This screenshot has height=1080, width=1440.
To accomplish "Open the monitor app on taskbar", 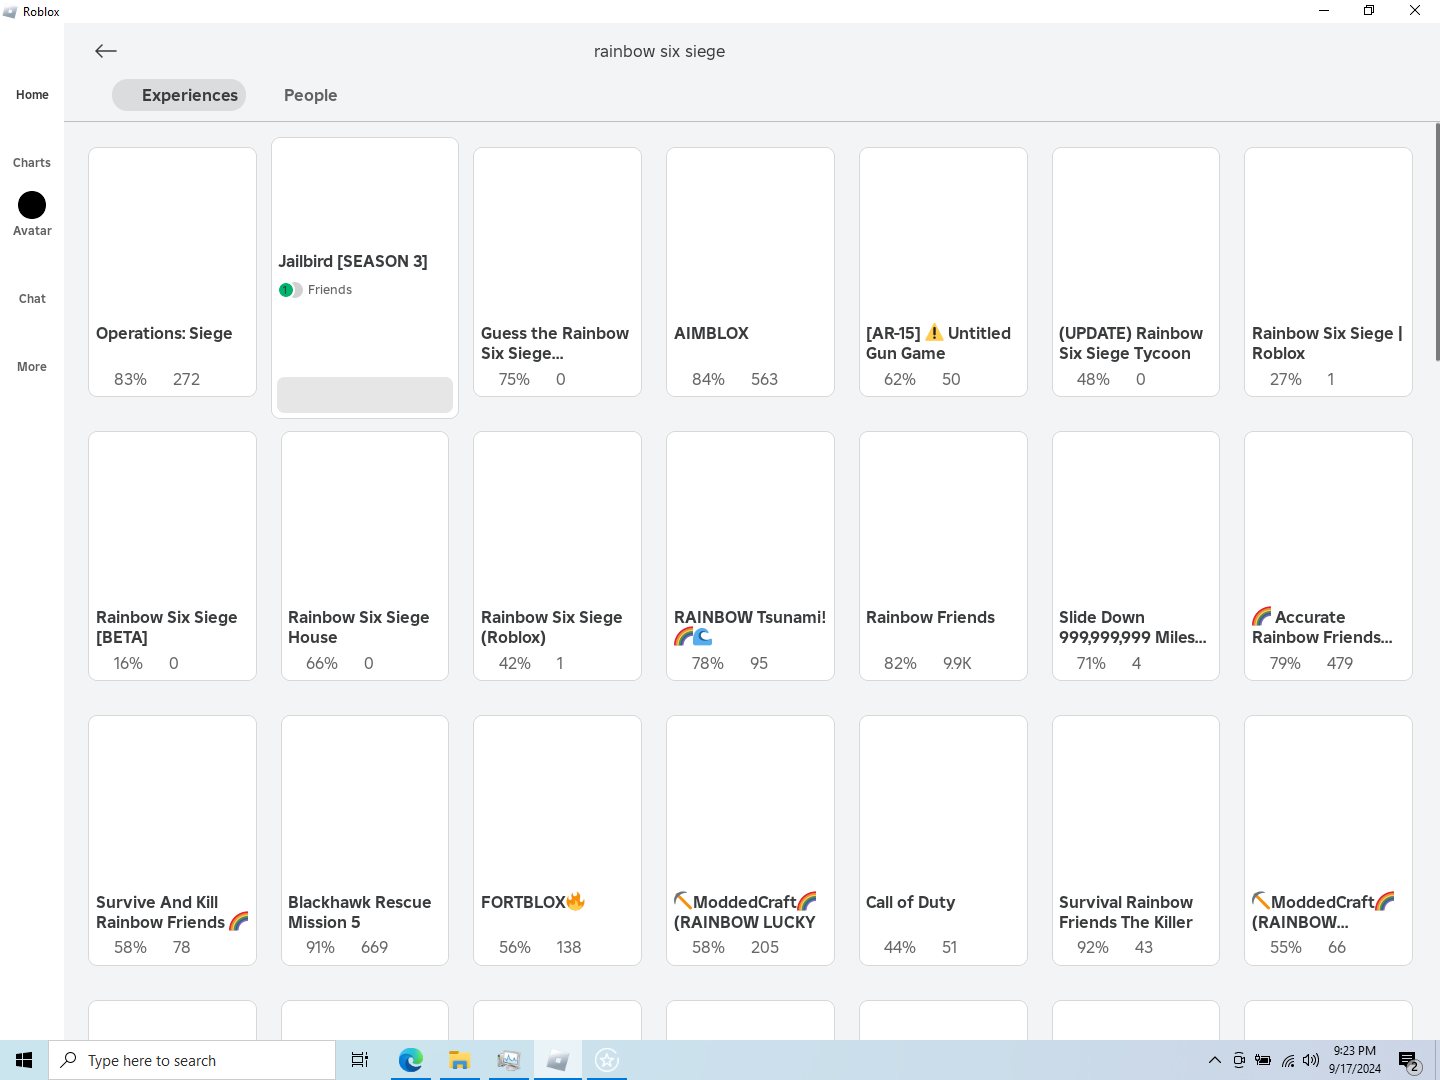I will pyautogui.click(x=508, y=1060).
